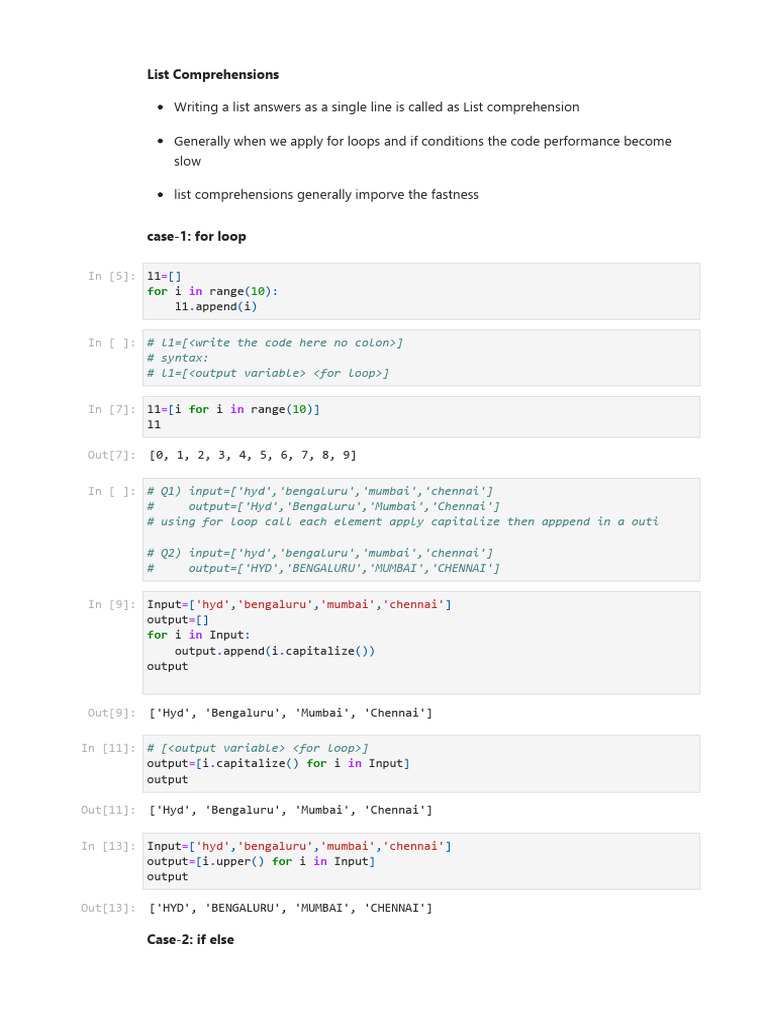Focus the cell using i.upper() comprehension

coord(421,861)
